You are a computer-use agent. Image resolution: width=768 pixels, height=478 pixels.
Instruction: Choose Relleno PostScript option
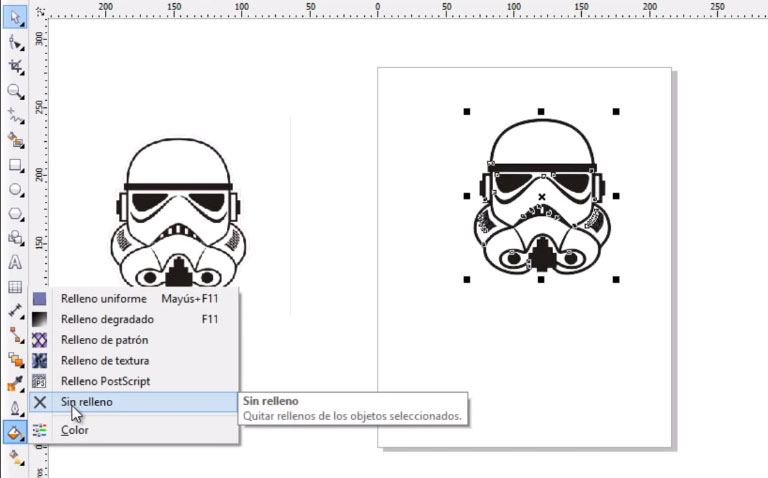click(x=134, y=381)
